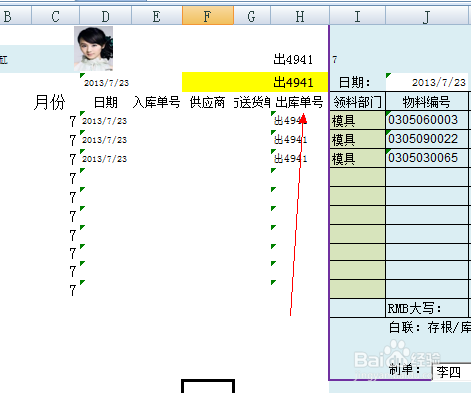Viewport: 471px width, 393px height.
Task: Click the 出4941 cell above the yellow cell
Action: pyautogui.click(x=293, y=60)
